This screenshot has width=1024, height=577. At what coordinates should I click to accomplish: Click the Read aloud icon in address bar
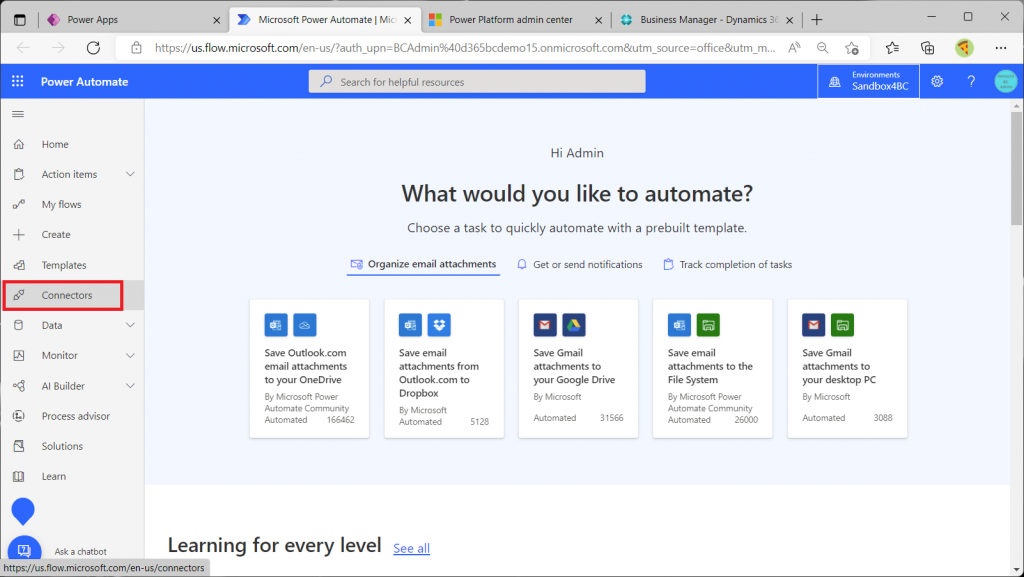coord(794,48)
